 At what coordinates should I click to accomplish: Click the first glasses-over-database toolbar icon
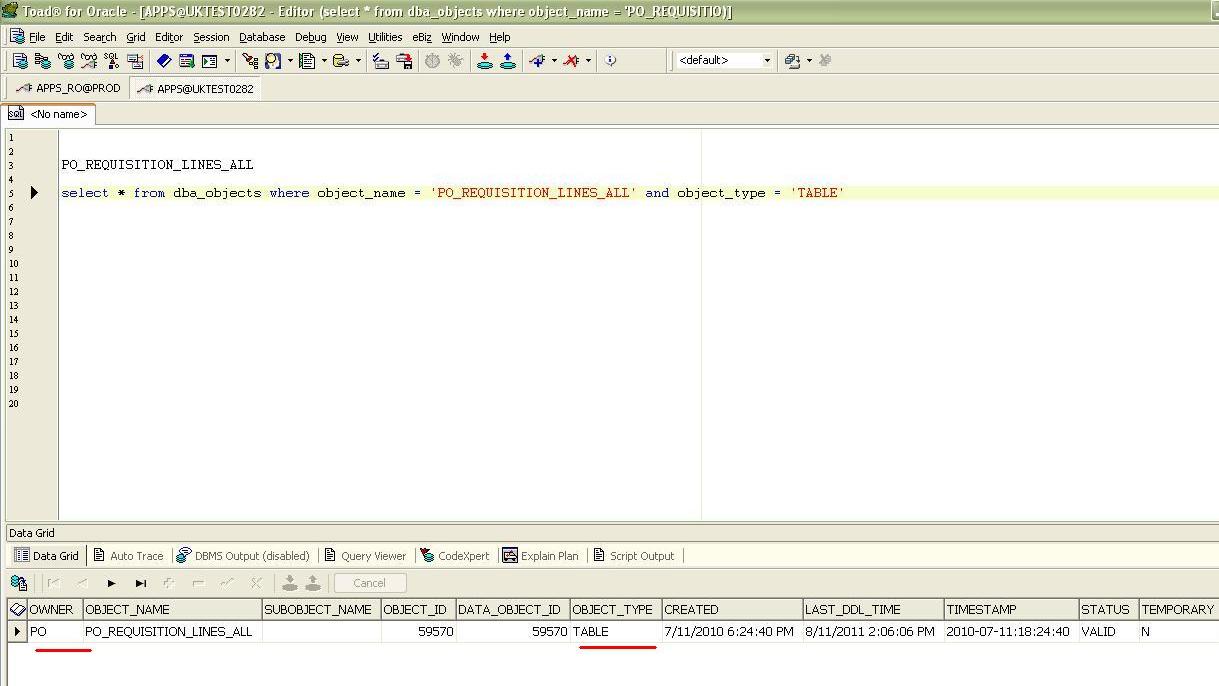pyautogui.click(x=66, y=60)
